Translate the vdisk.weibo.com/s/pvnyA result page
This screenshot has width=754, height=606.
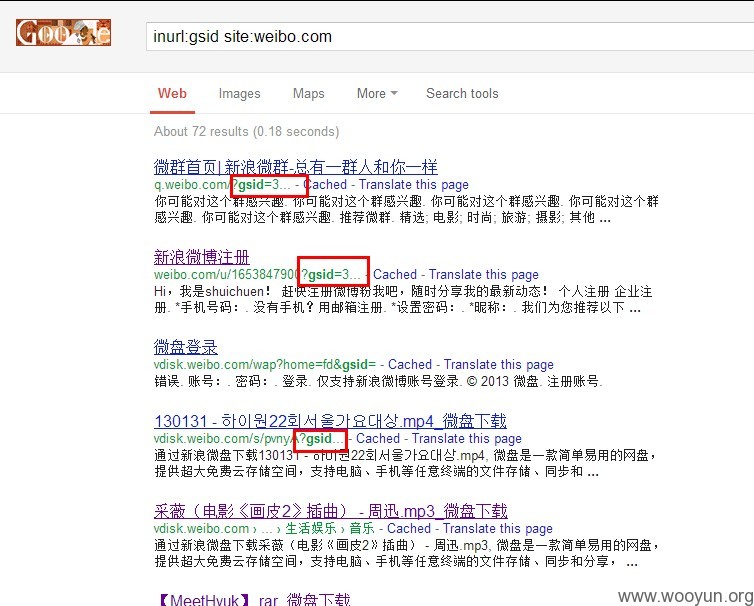point(466,439)
